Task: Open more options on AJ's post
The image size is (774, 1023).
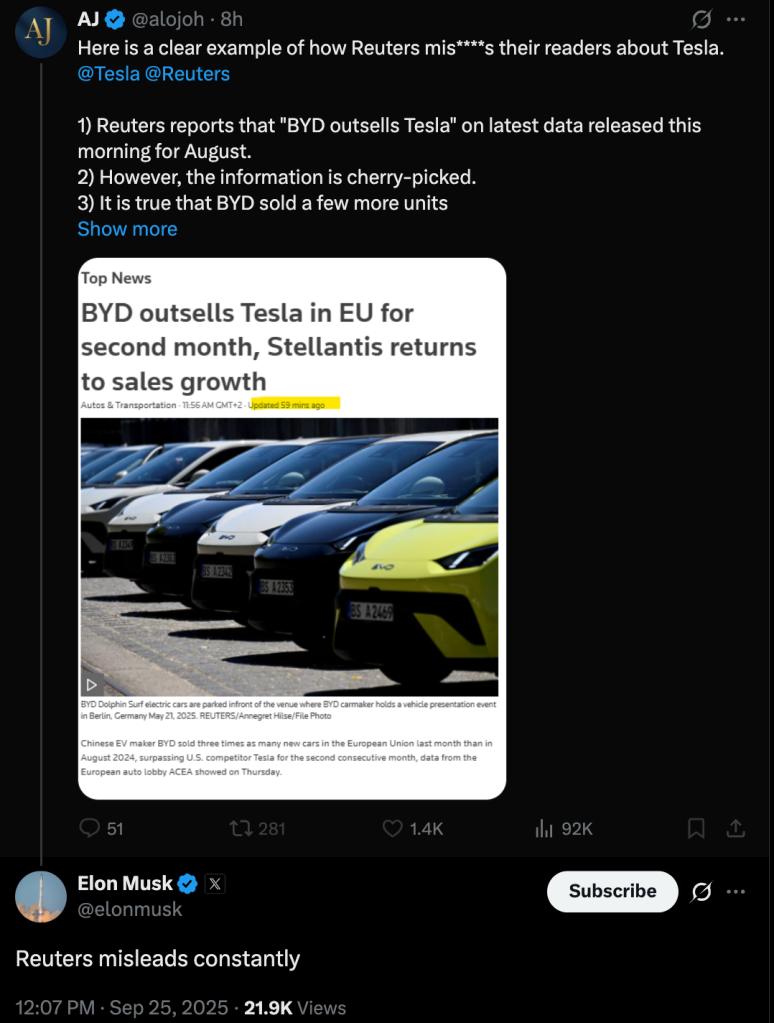Action: point(736,19)
